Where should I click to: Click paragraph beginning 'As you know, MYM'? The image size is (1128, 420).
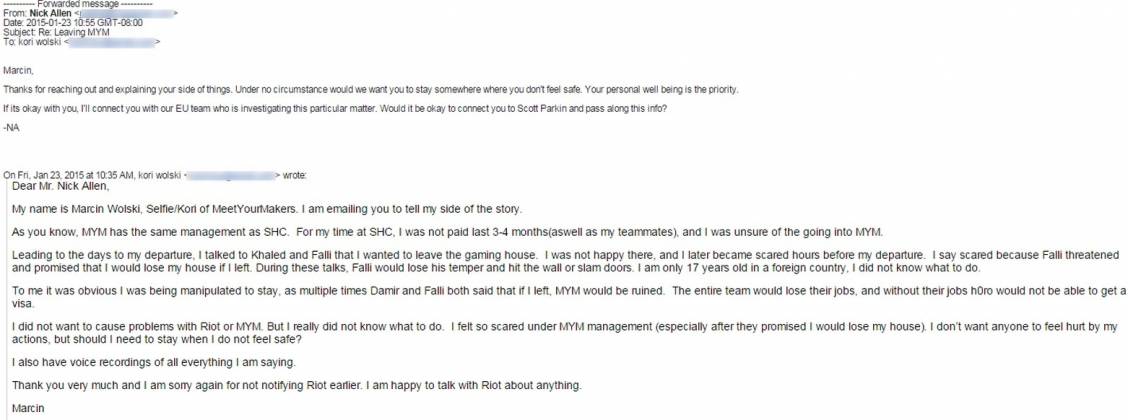[447, 232]
